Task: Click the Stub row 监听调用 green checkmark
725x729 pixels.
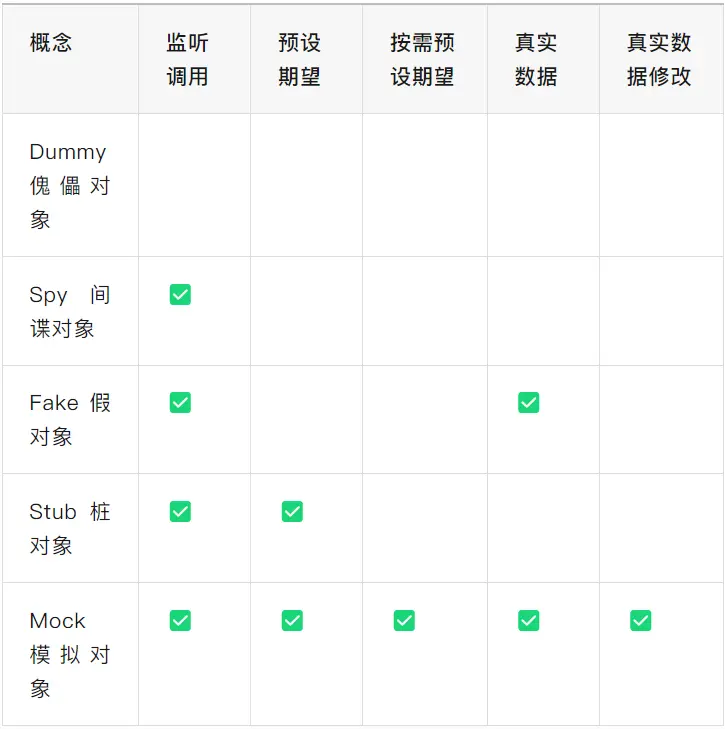Action: coord(180,511)
